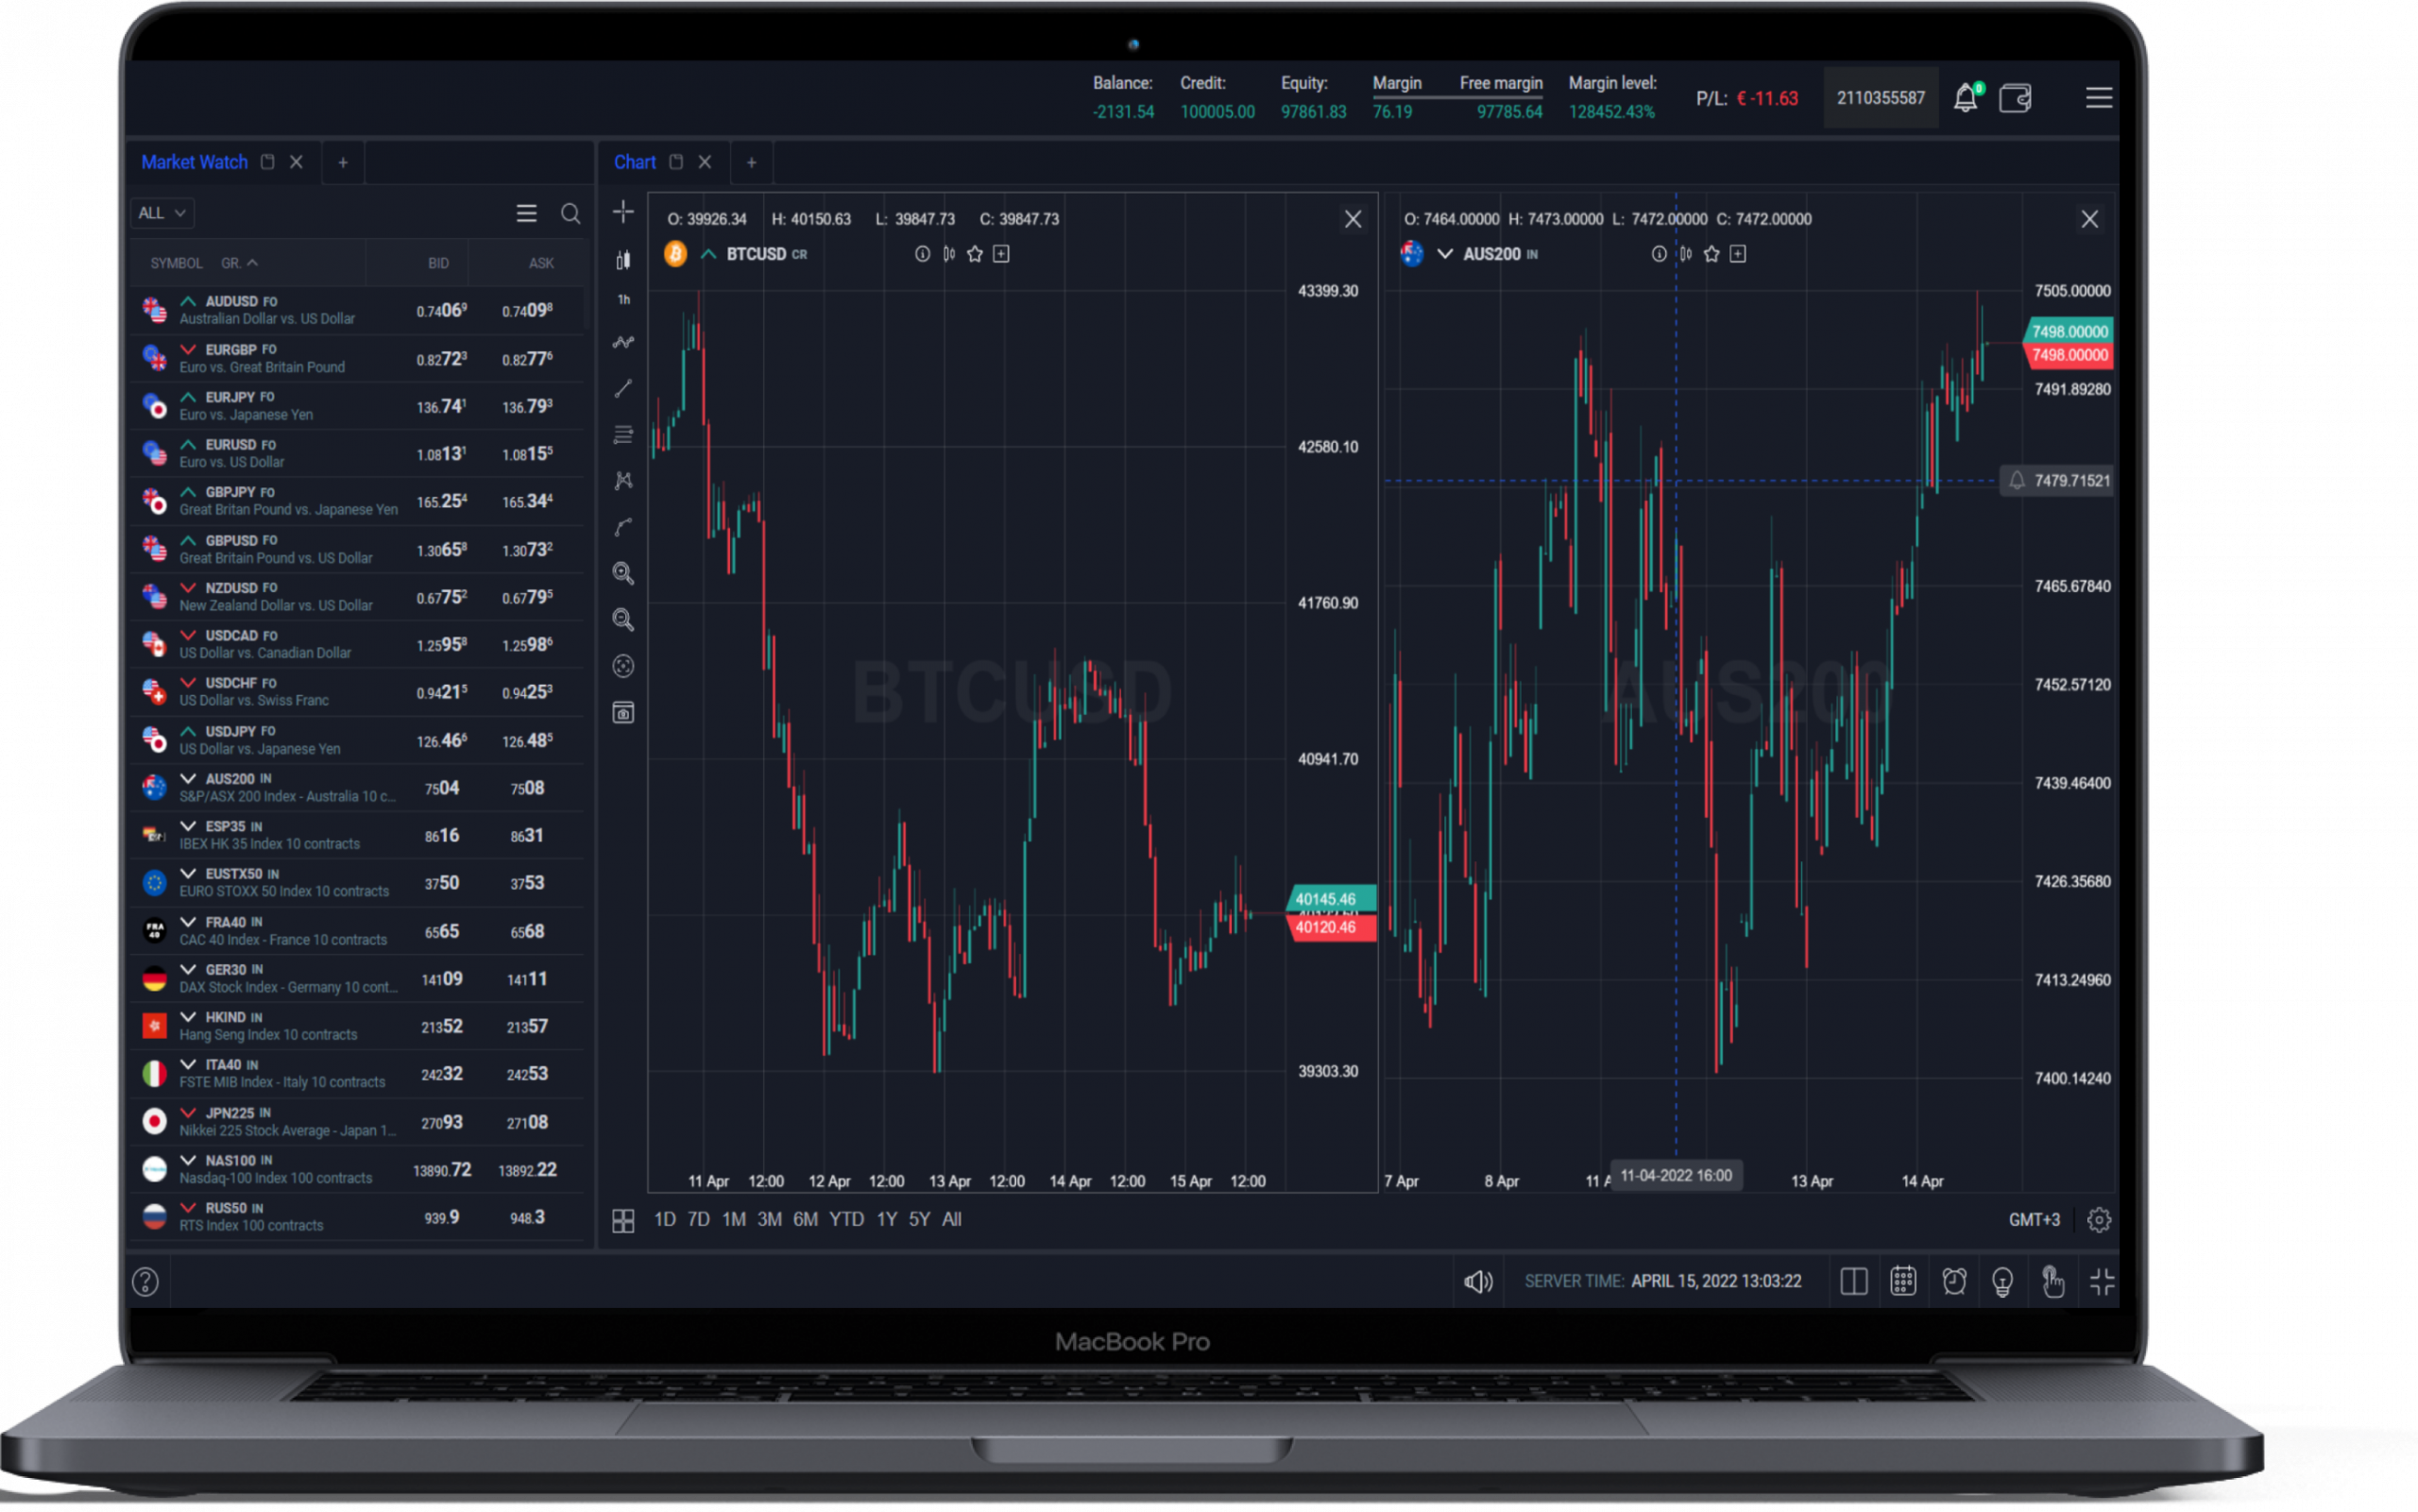
Task: Toggle AUS200 chart compare icon
Action: (1685, 254)
